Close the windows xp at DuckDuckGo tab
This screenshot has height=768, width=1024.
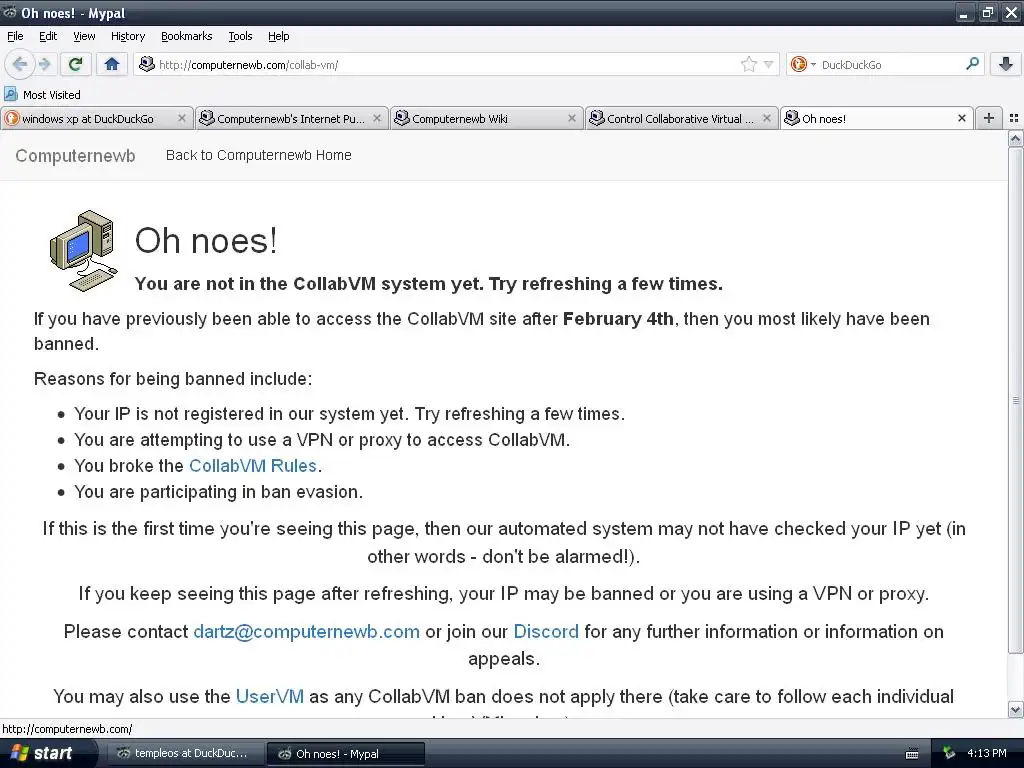[x=182, y=118]
